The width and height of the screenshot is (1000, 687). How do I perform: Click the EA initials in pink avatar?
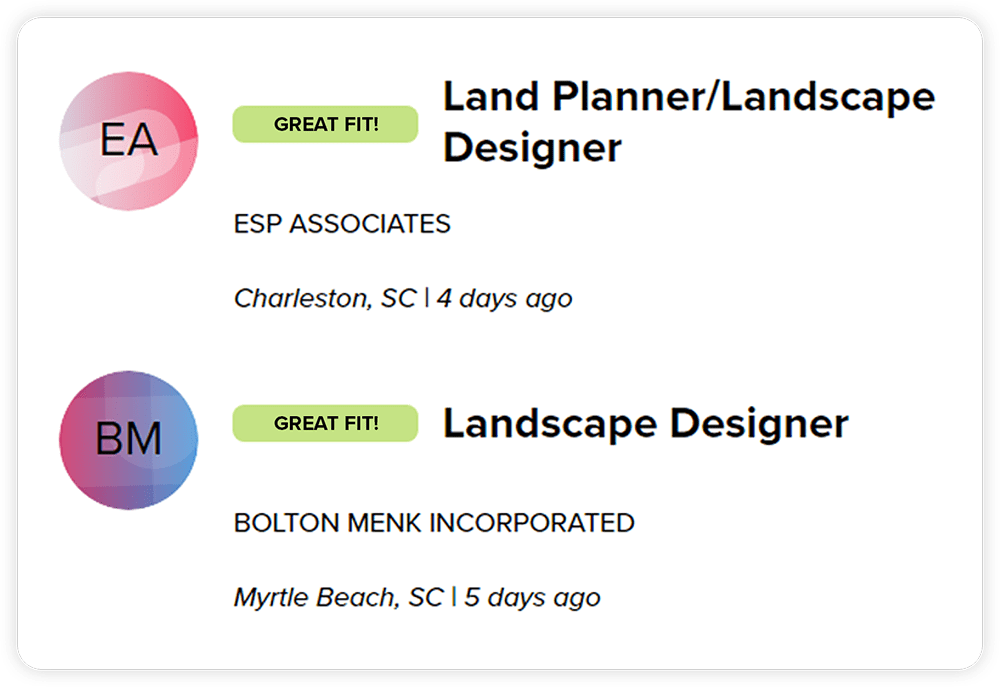[129, 140]
